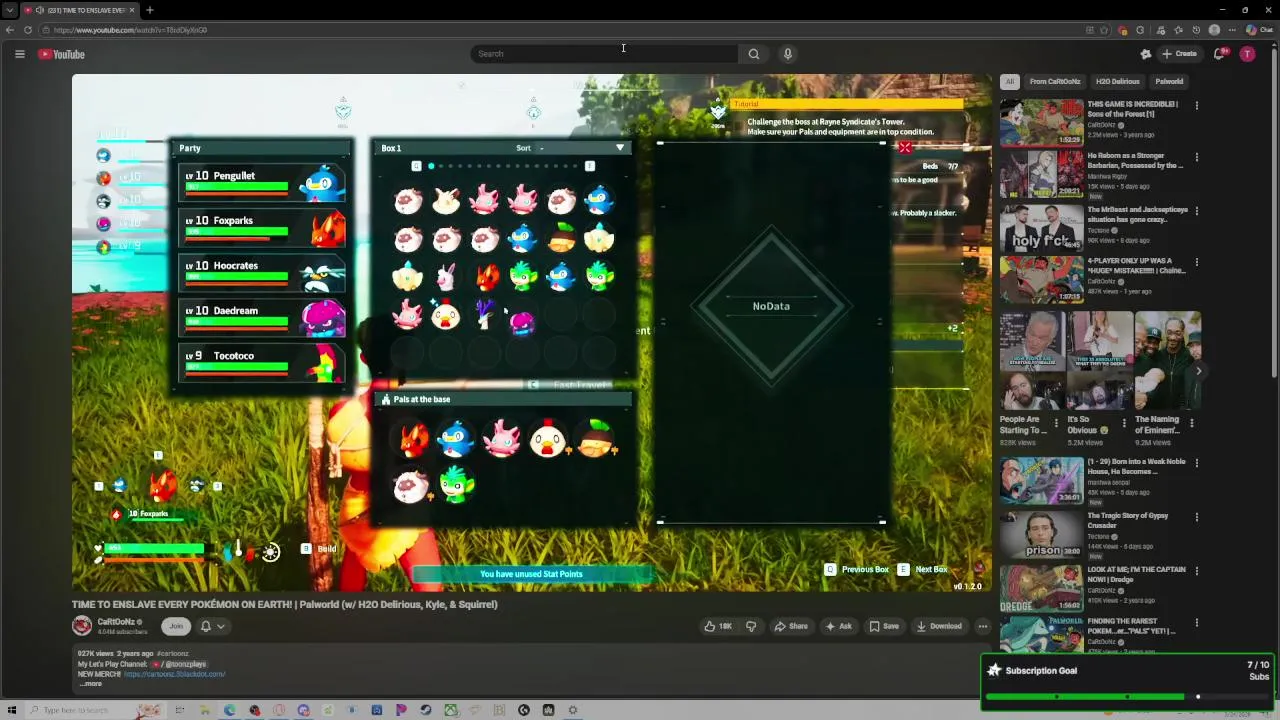Click the browser address bar URL
The image size is (1280, 720).
coord(130,30)
